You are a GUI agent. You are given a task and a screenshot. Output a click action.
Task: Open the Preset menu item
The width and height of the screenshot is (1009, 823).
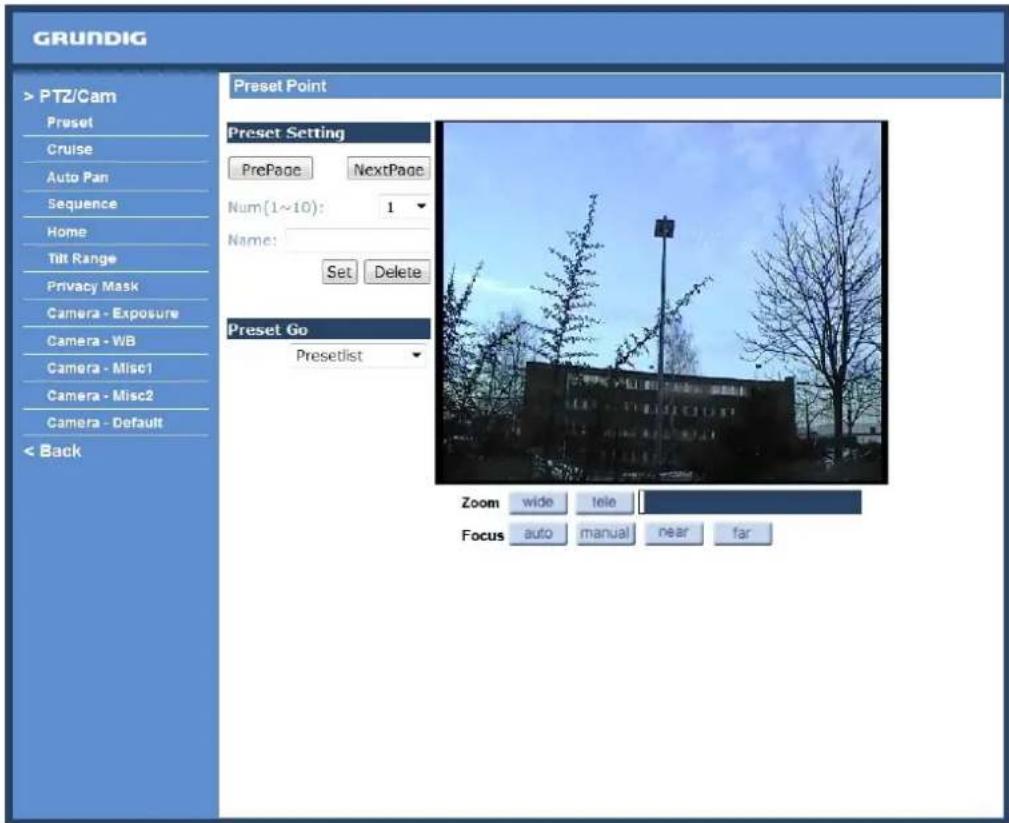point(69,122)
